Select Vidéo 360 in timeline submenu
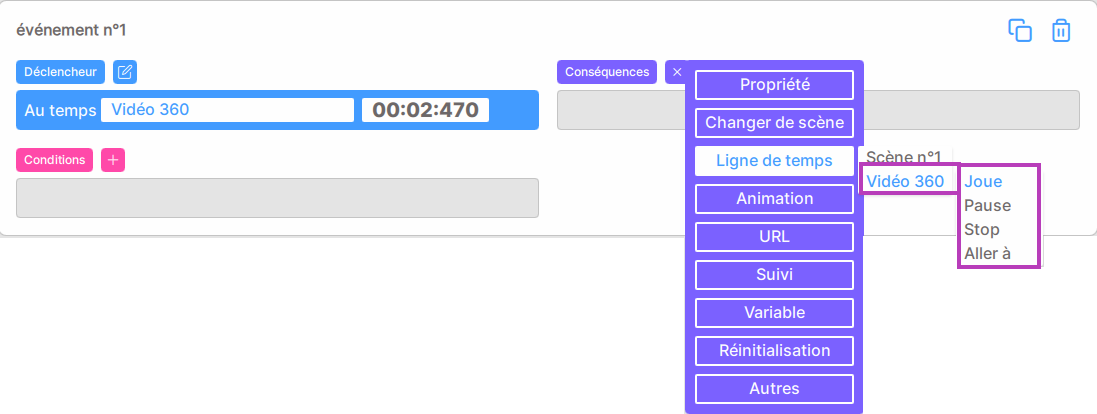Screen dimensions: 1097x414 pos(905,182)
